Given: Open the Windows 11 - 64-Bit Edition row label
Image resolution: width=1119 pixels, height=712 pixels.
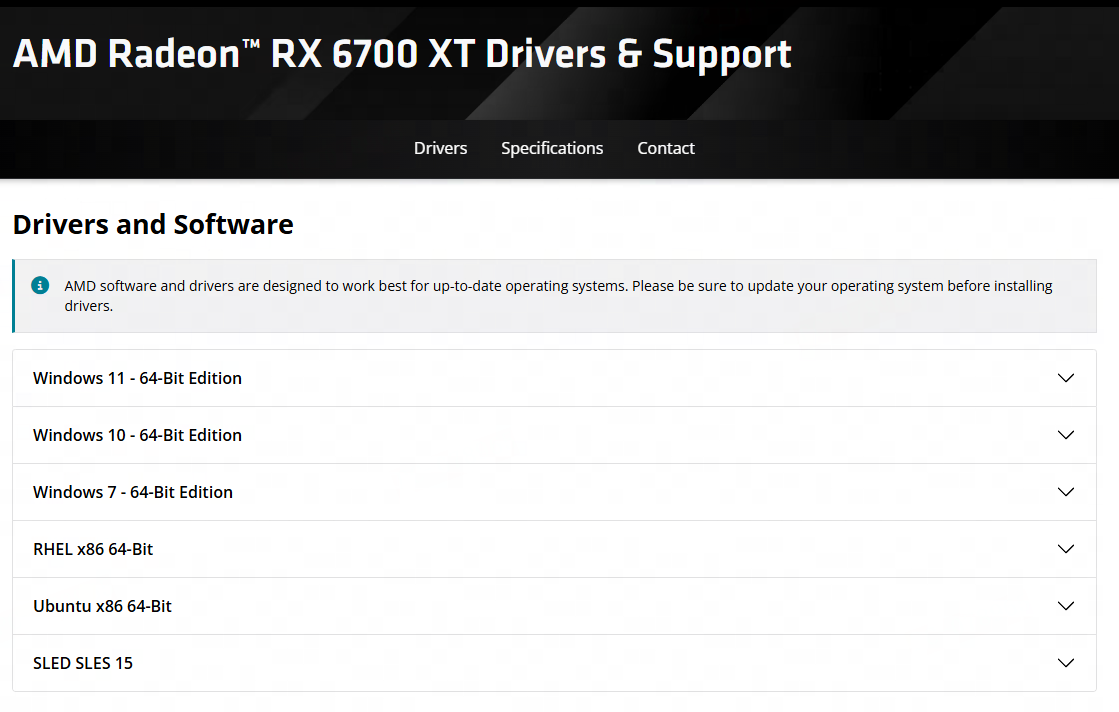Looking at the screenshot, I should (137, 378).
